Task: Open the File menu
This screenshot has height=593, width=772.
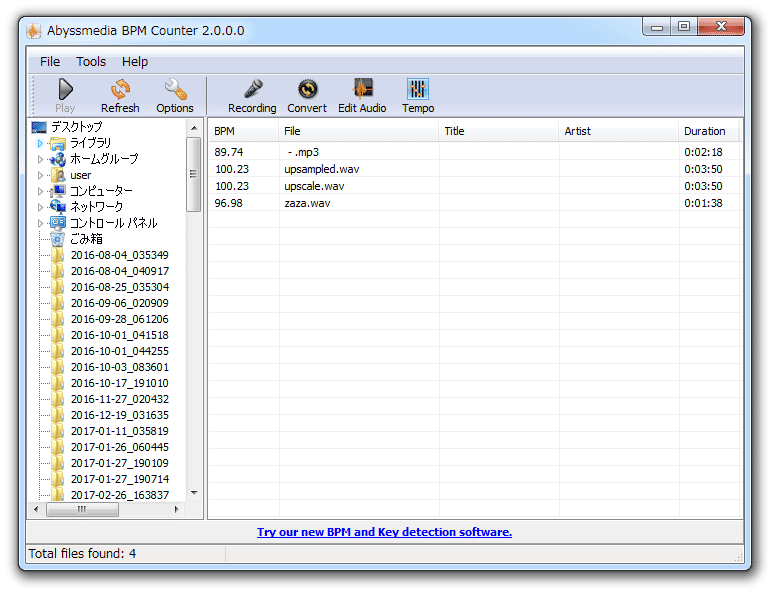Action: 50,62
